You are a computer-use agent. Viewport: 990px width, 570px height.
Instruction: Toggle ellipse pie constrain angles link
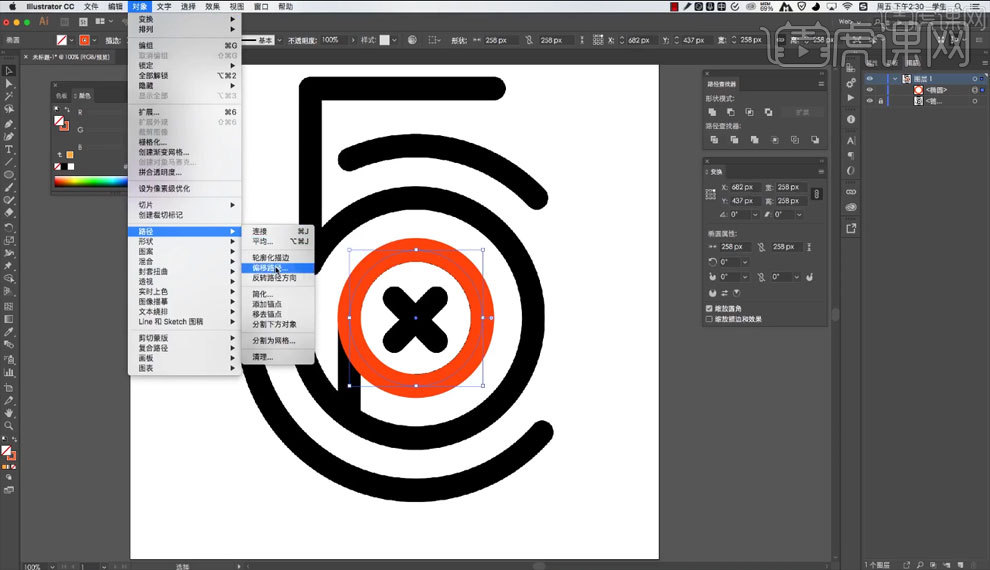coord(761,277)
